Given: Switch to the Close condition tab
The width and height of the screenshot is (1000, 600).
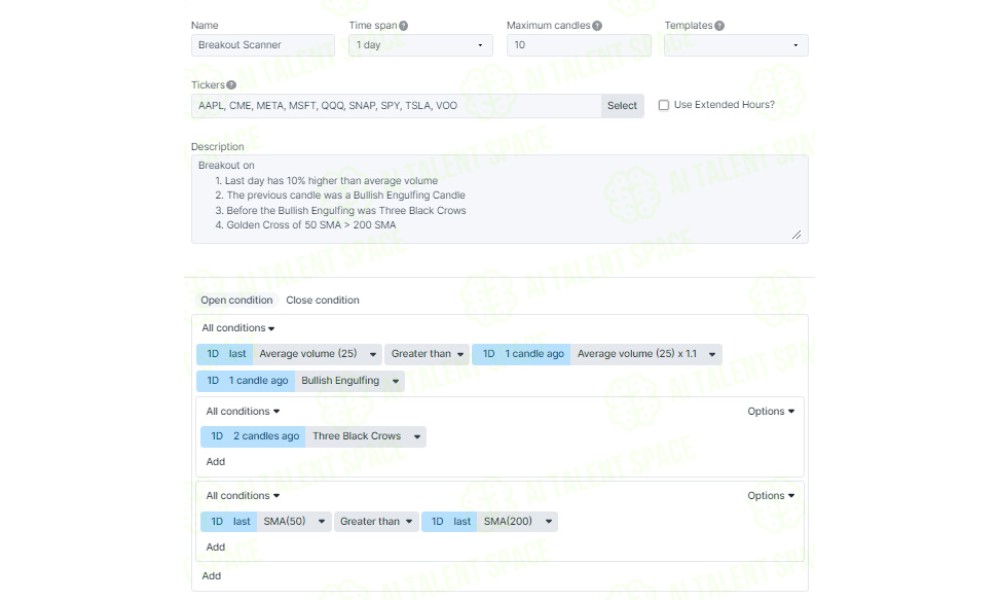Looking at the screenshot, I should pos(322,300).
